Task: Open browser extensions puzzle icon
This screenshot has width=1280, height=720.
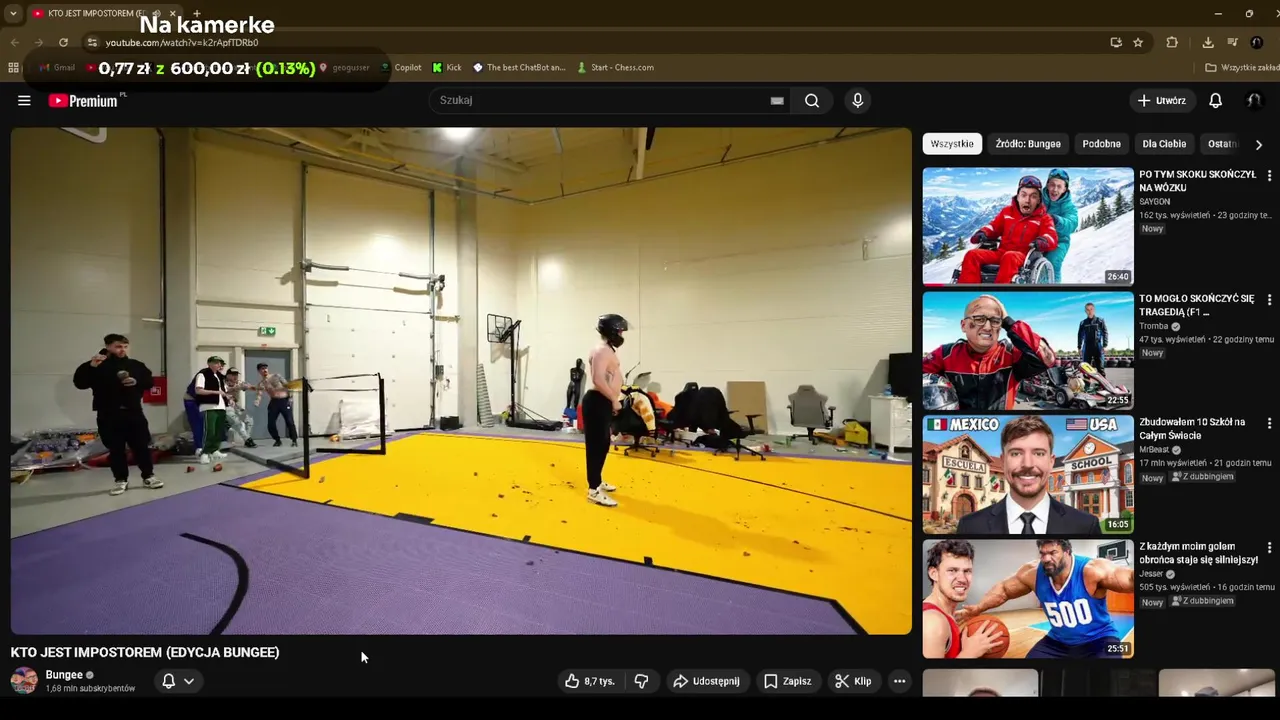Action: [x=1172, y=43]
